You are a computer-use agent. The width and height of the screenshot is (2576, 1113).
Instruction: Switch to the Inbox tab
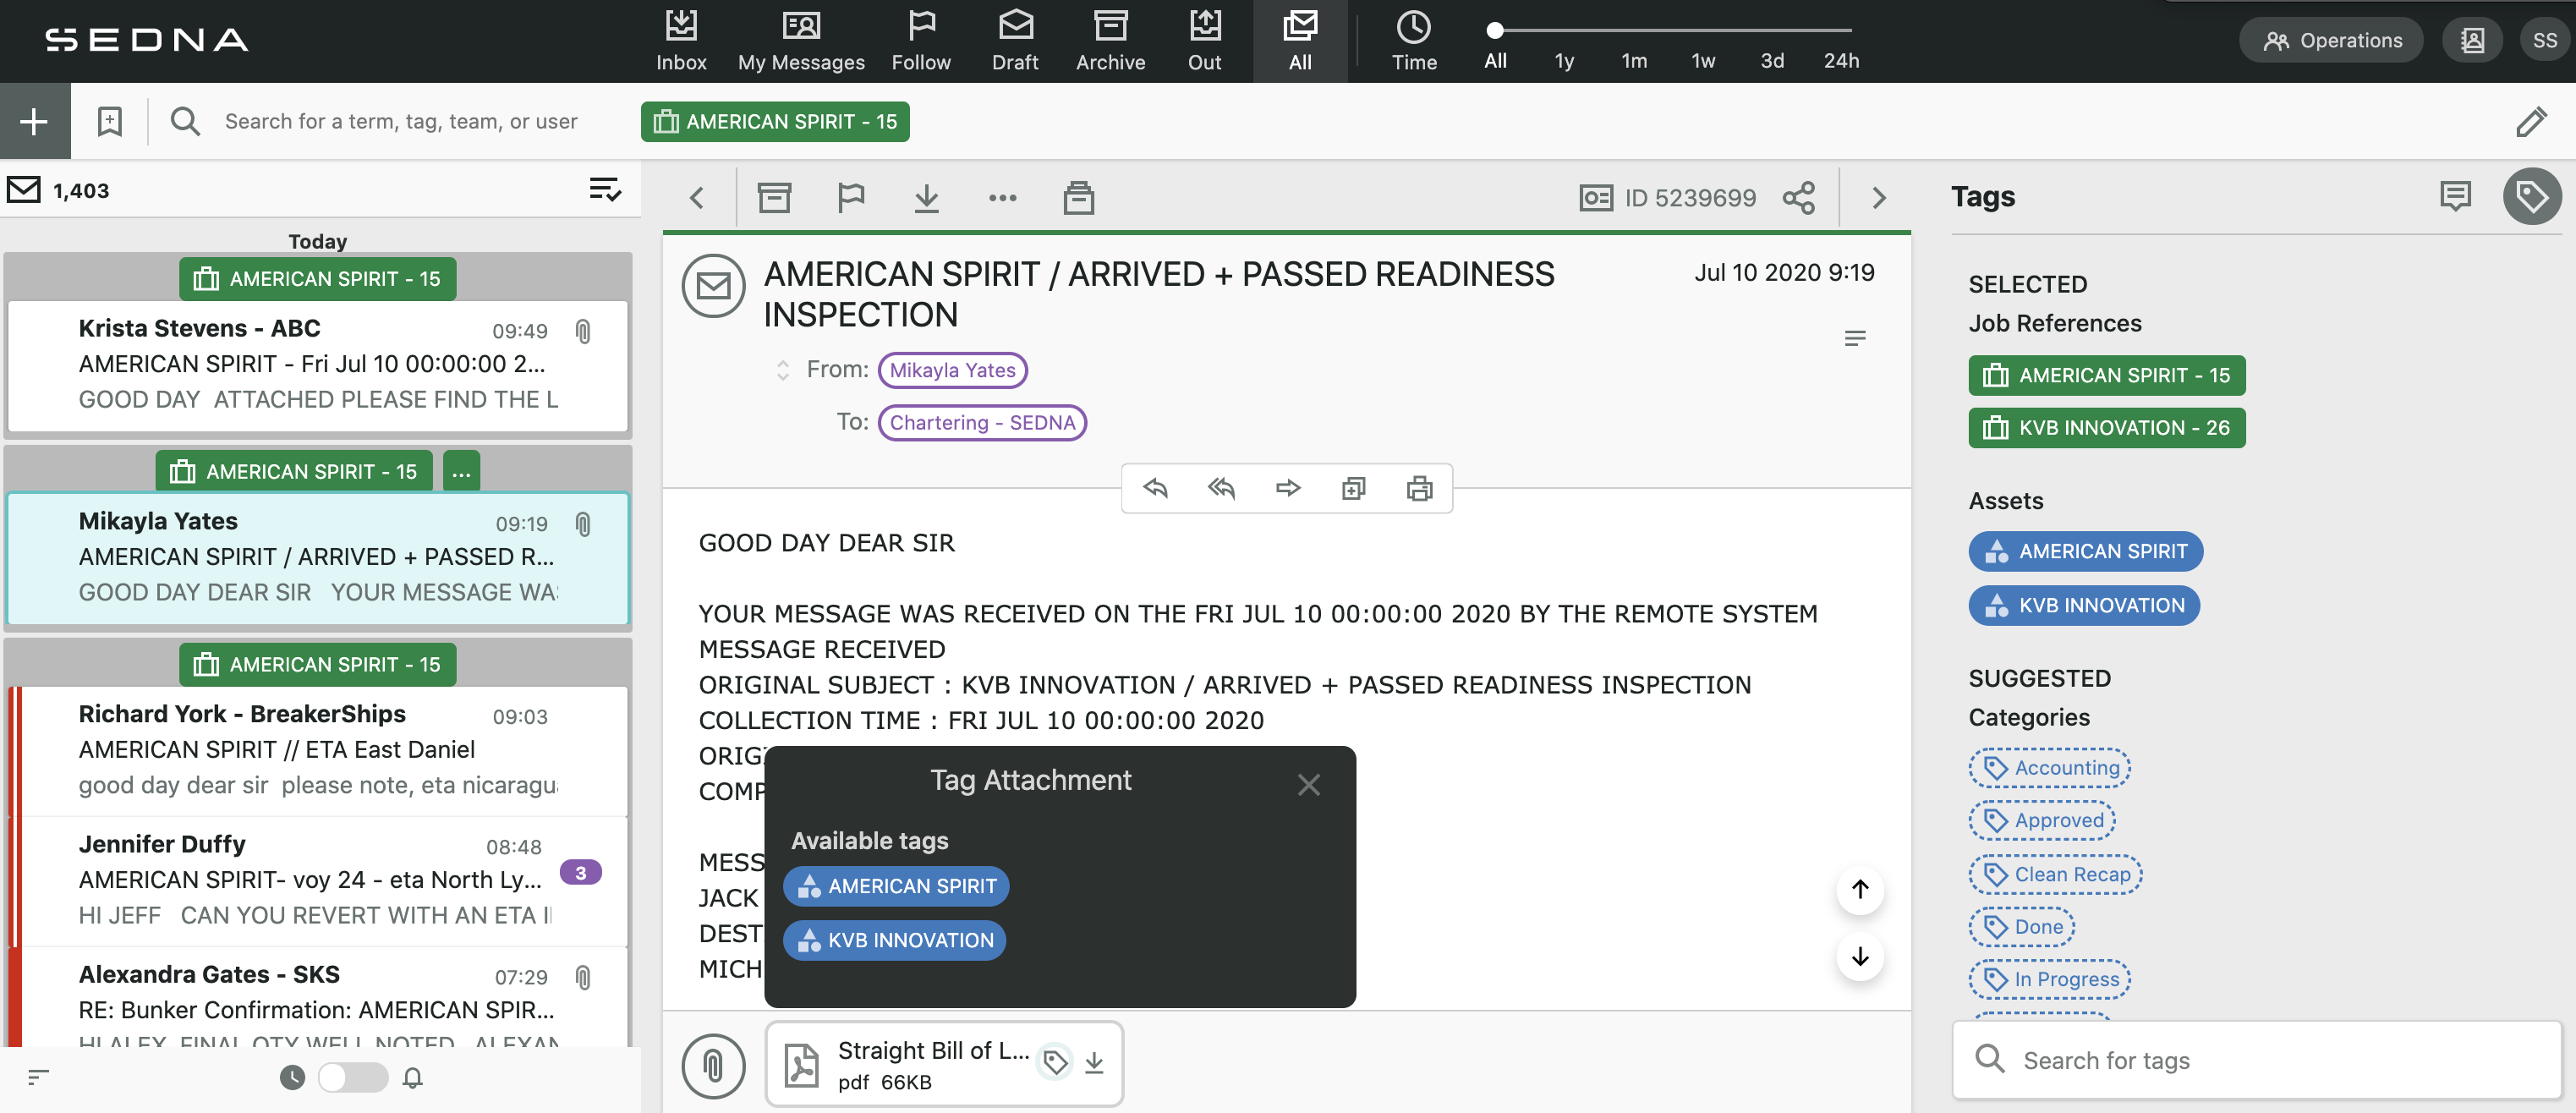tap(681, 40)
